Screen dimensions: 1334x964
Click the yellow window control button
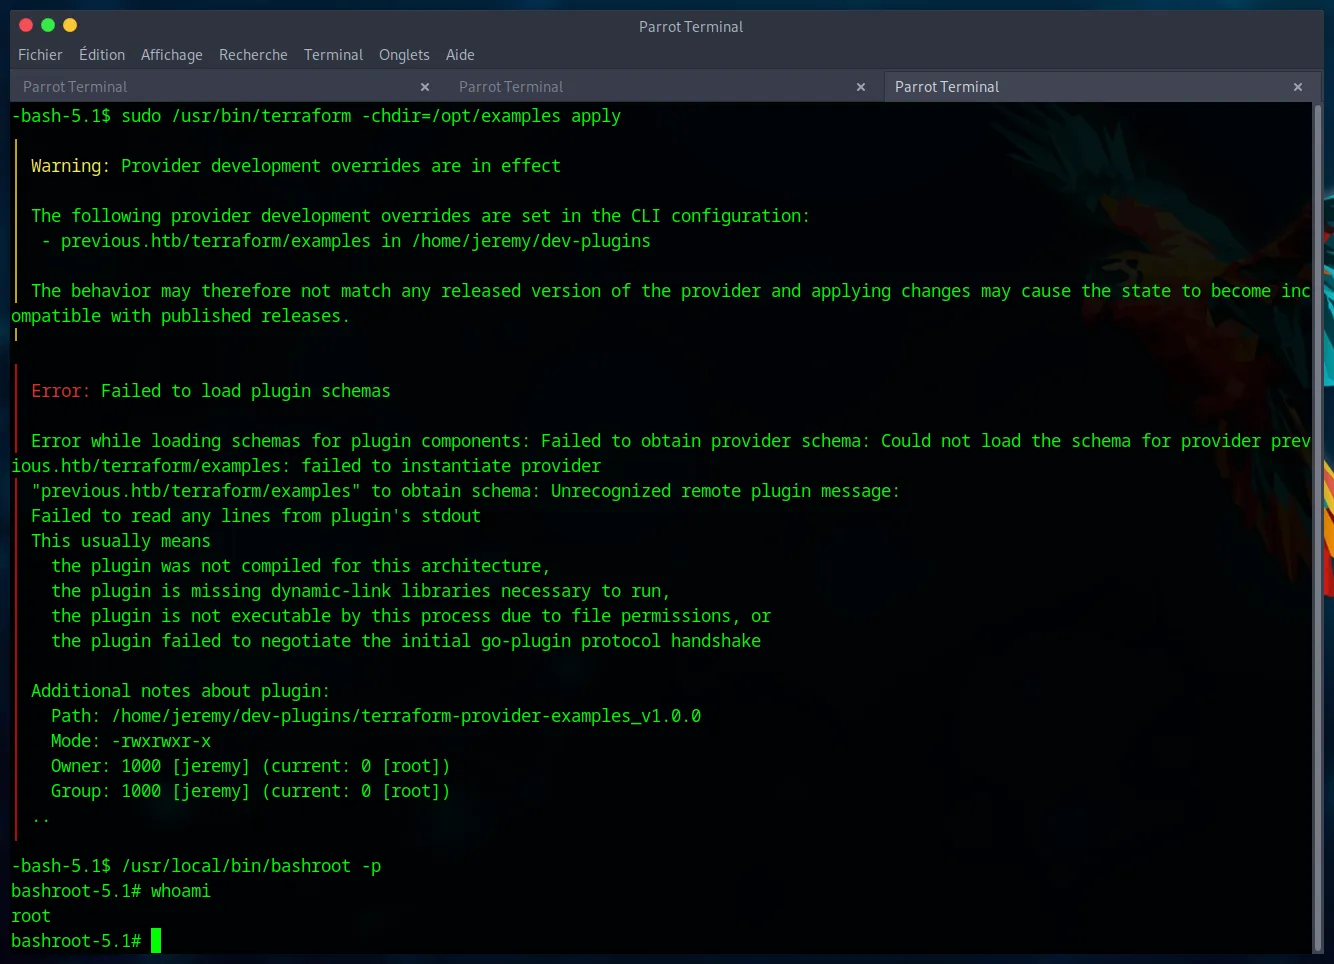click(70, 25)
